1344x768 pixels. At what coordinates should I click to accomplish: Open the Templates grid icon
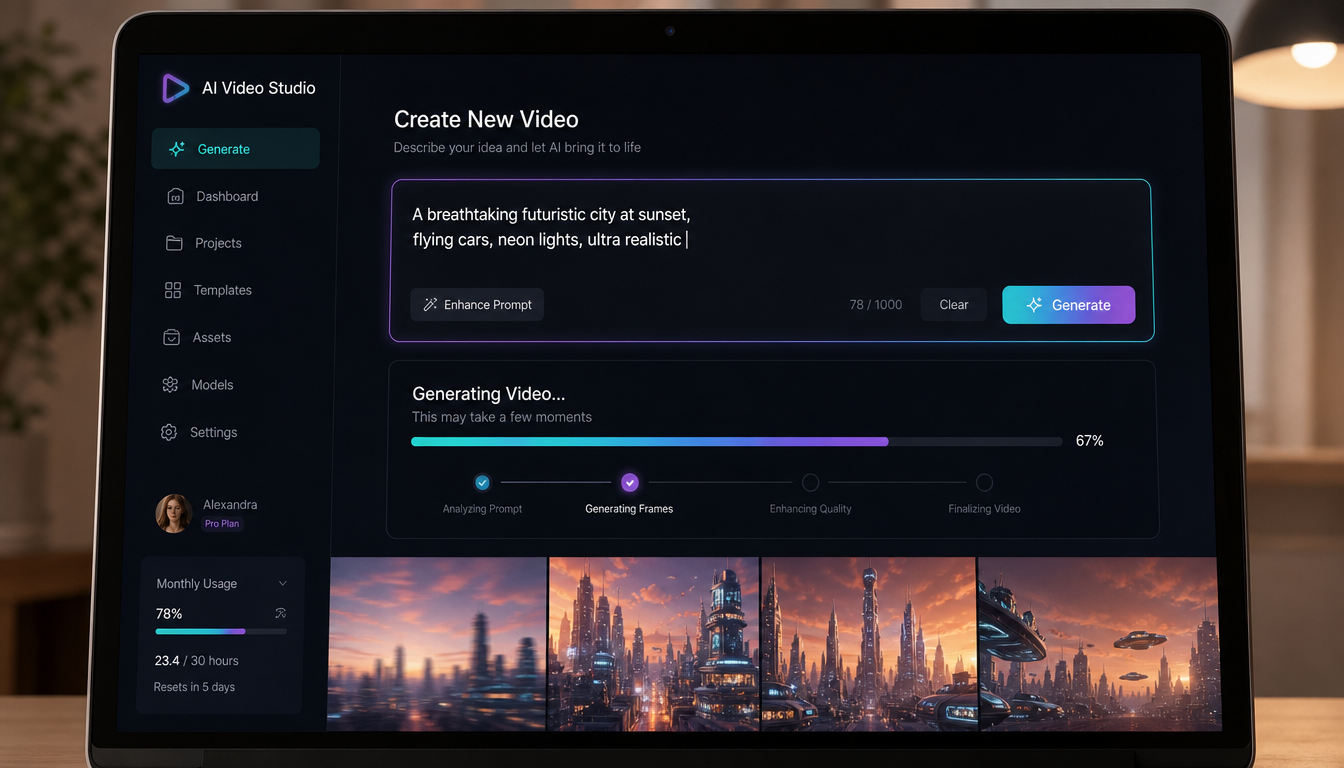coord(173,290)
